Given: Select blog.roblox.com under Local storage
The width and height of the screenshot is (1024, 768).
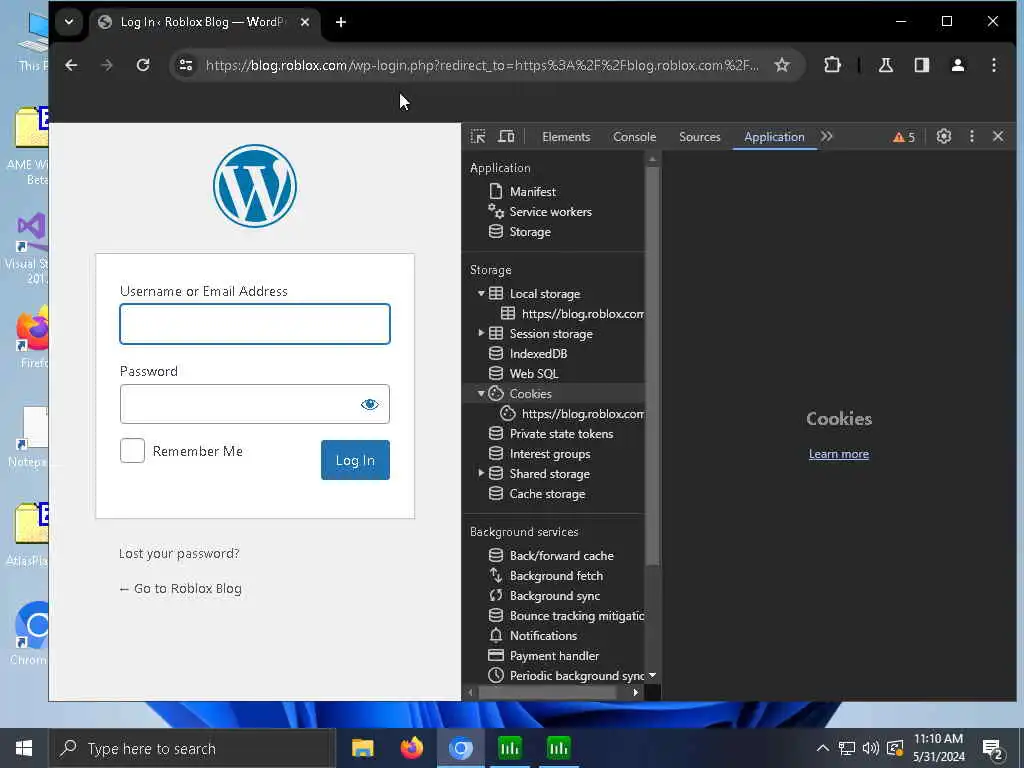Looking at the screenshot, I should point(582,314).
